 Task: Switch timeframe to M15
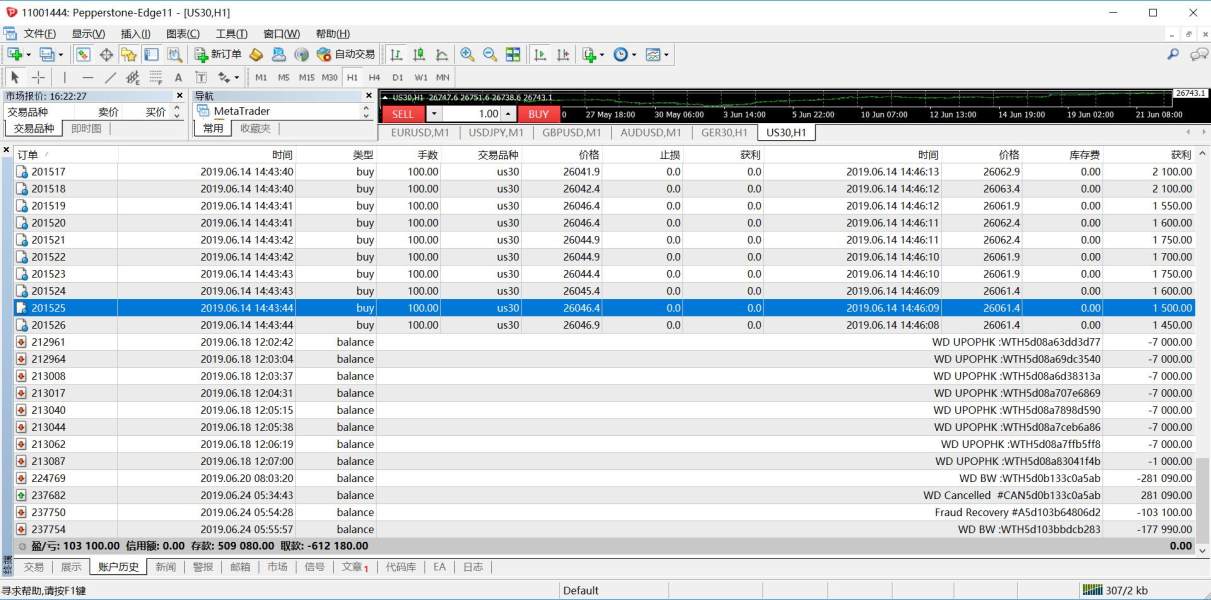pyautogui.click(x=307, y=77)
